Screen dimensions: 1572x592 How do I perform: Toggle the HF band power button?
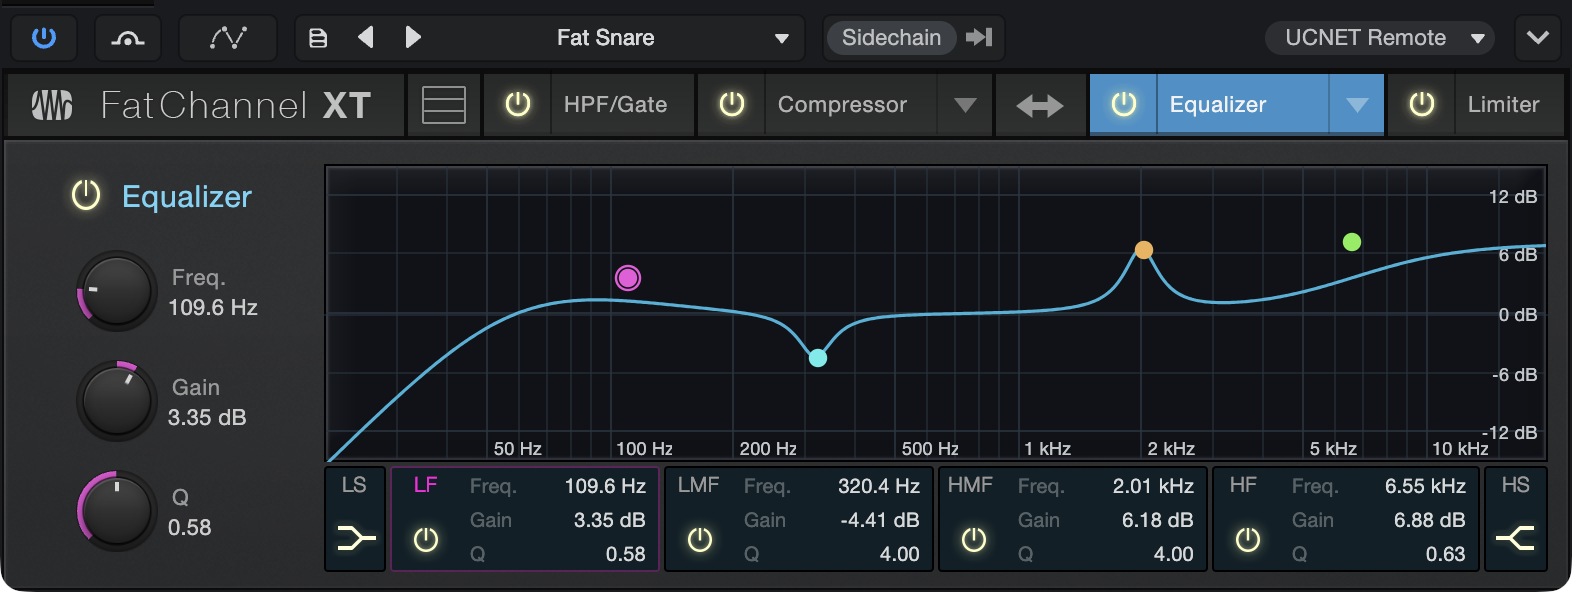[1248, 540]
